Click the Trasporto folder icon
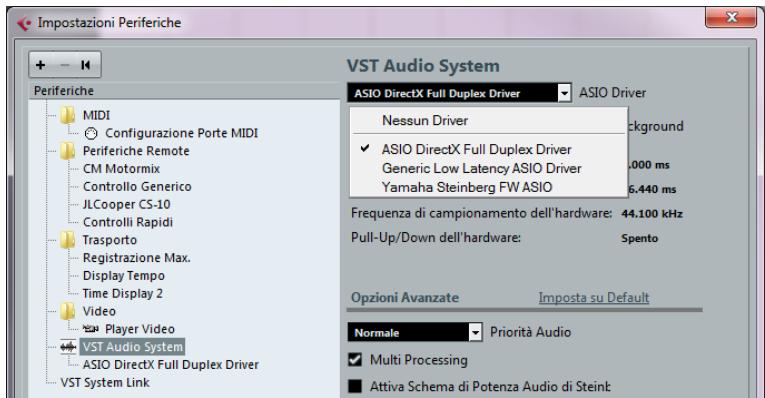Image resolution: width=765 pixels, height=398 pixels. (68, 240)
